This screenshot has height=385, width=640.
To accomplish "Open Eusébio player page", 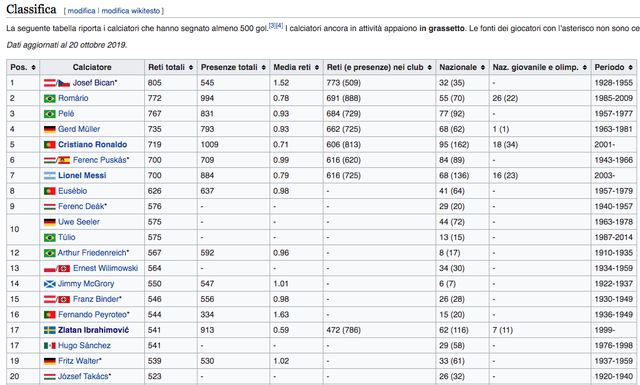I will [x=73, y=191].
